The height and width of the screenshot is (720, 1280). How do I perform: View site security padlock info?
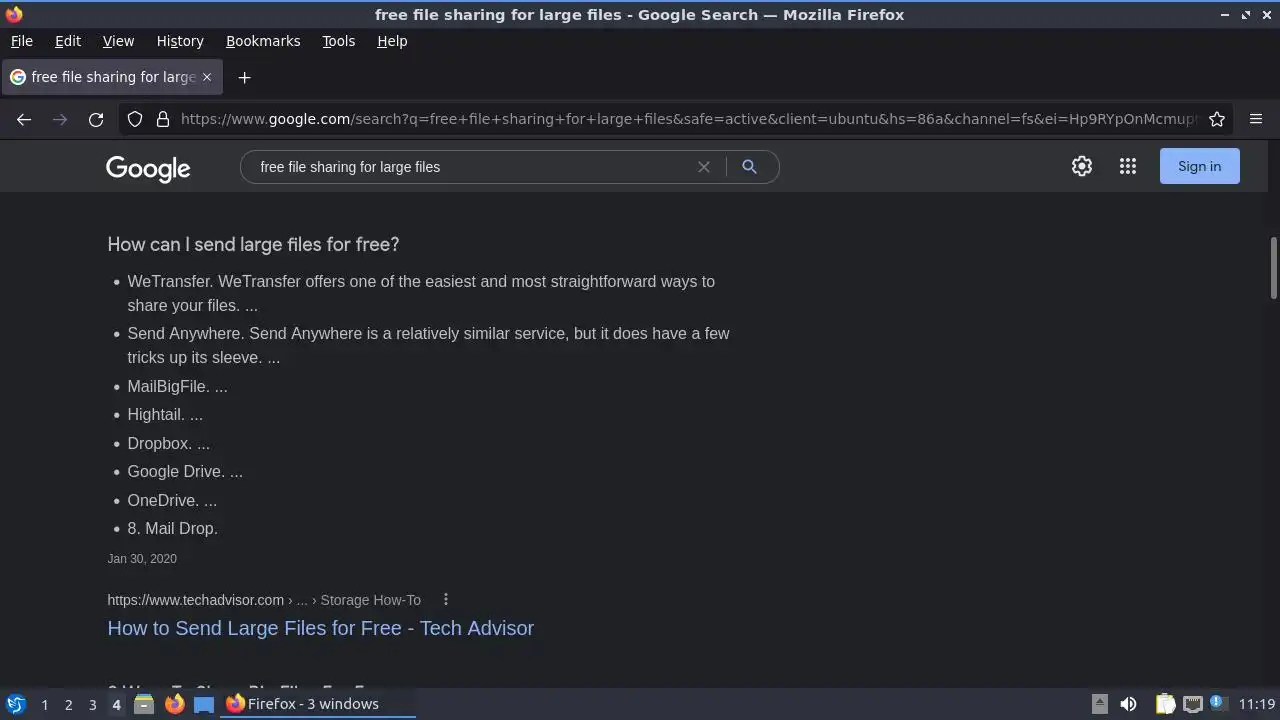[163, 119]
